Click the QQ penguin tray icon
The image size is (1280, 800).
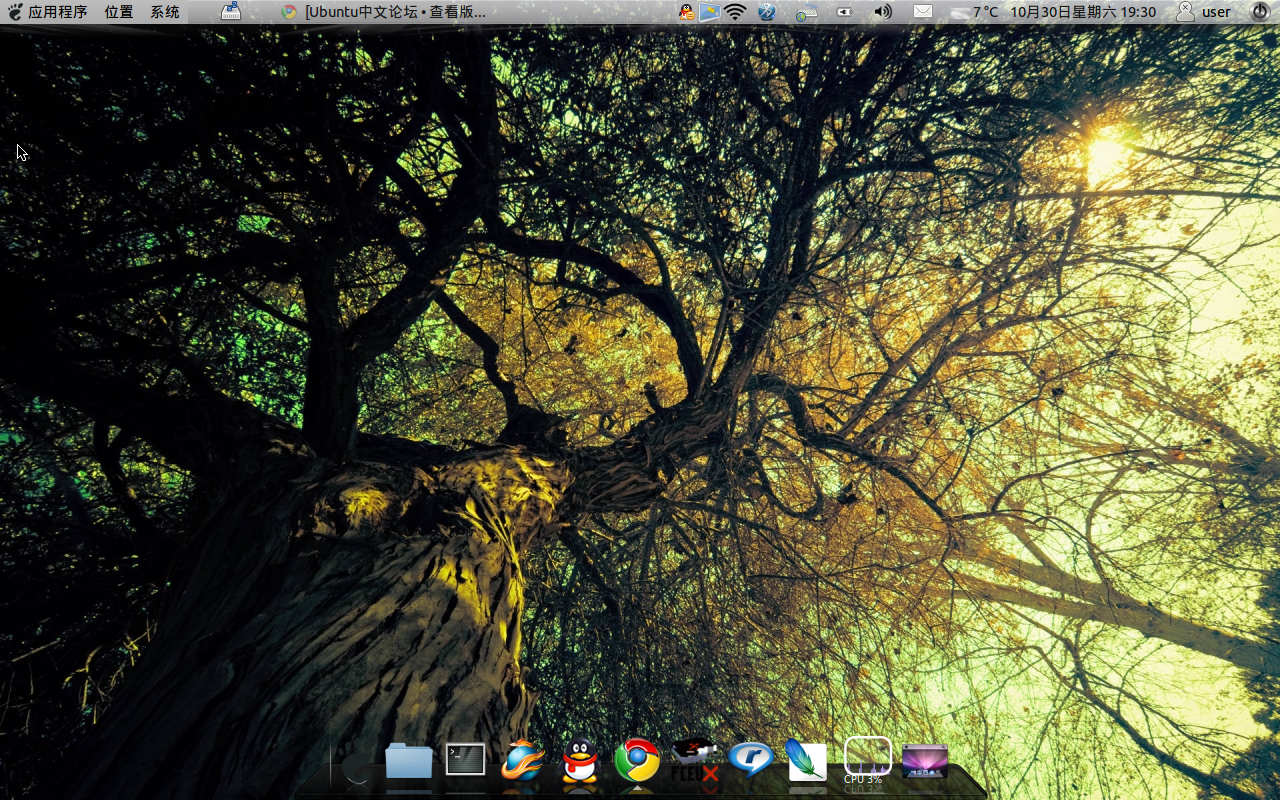pos(687,12)
